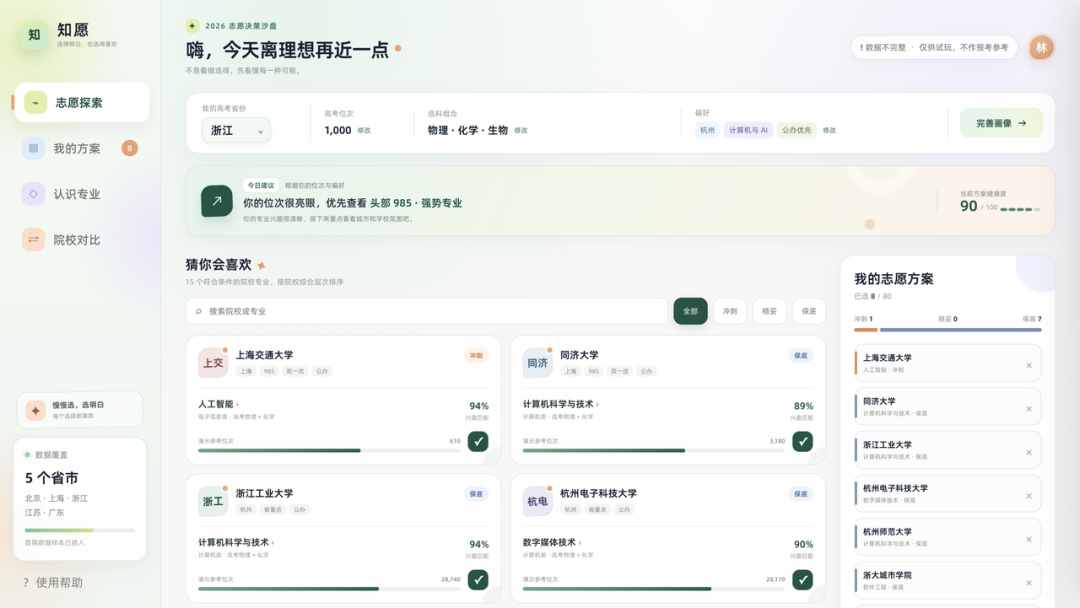Click the 保底 badge on 浙江工业大学 card
1080x608 pixels.
coord(476,494)
